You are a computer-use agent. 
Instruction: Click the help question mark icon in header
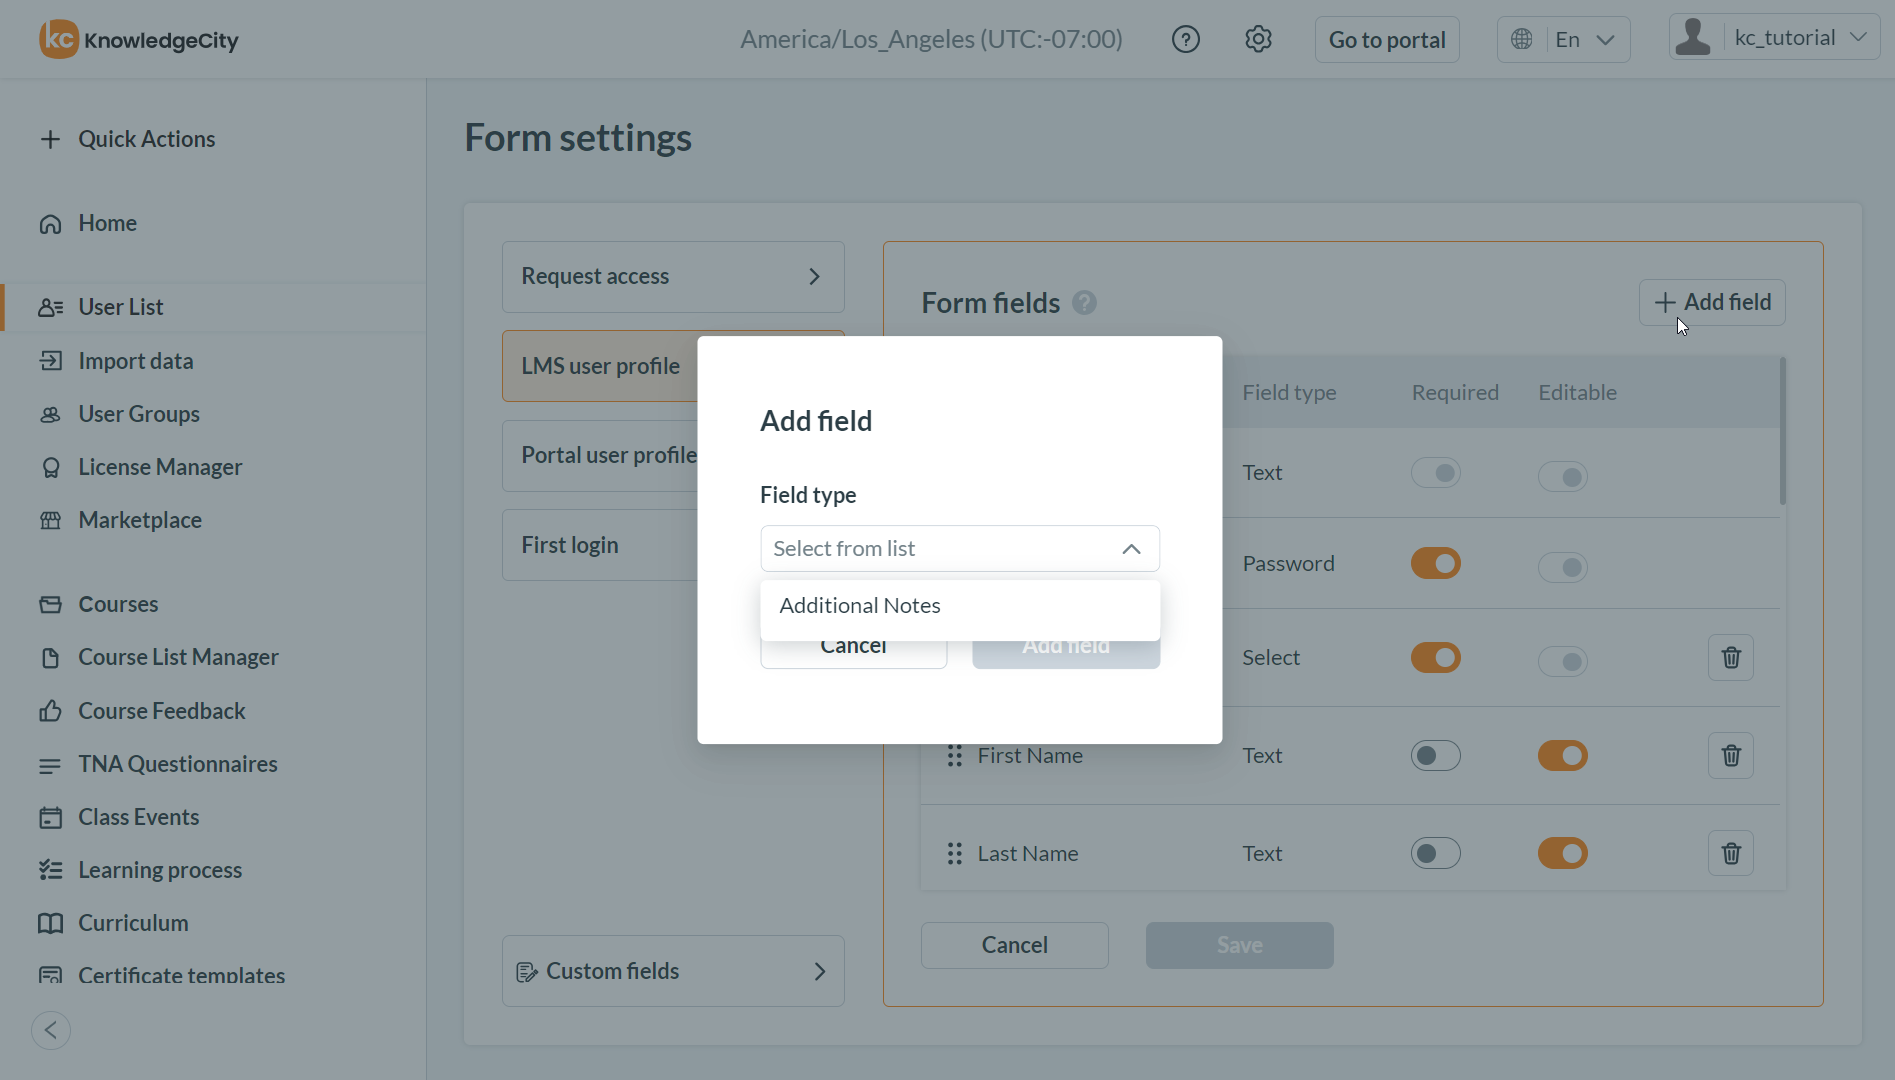click(1185, 39)
